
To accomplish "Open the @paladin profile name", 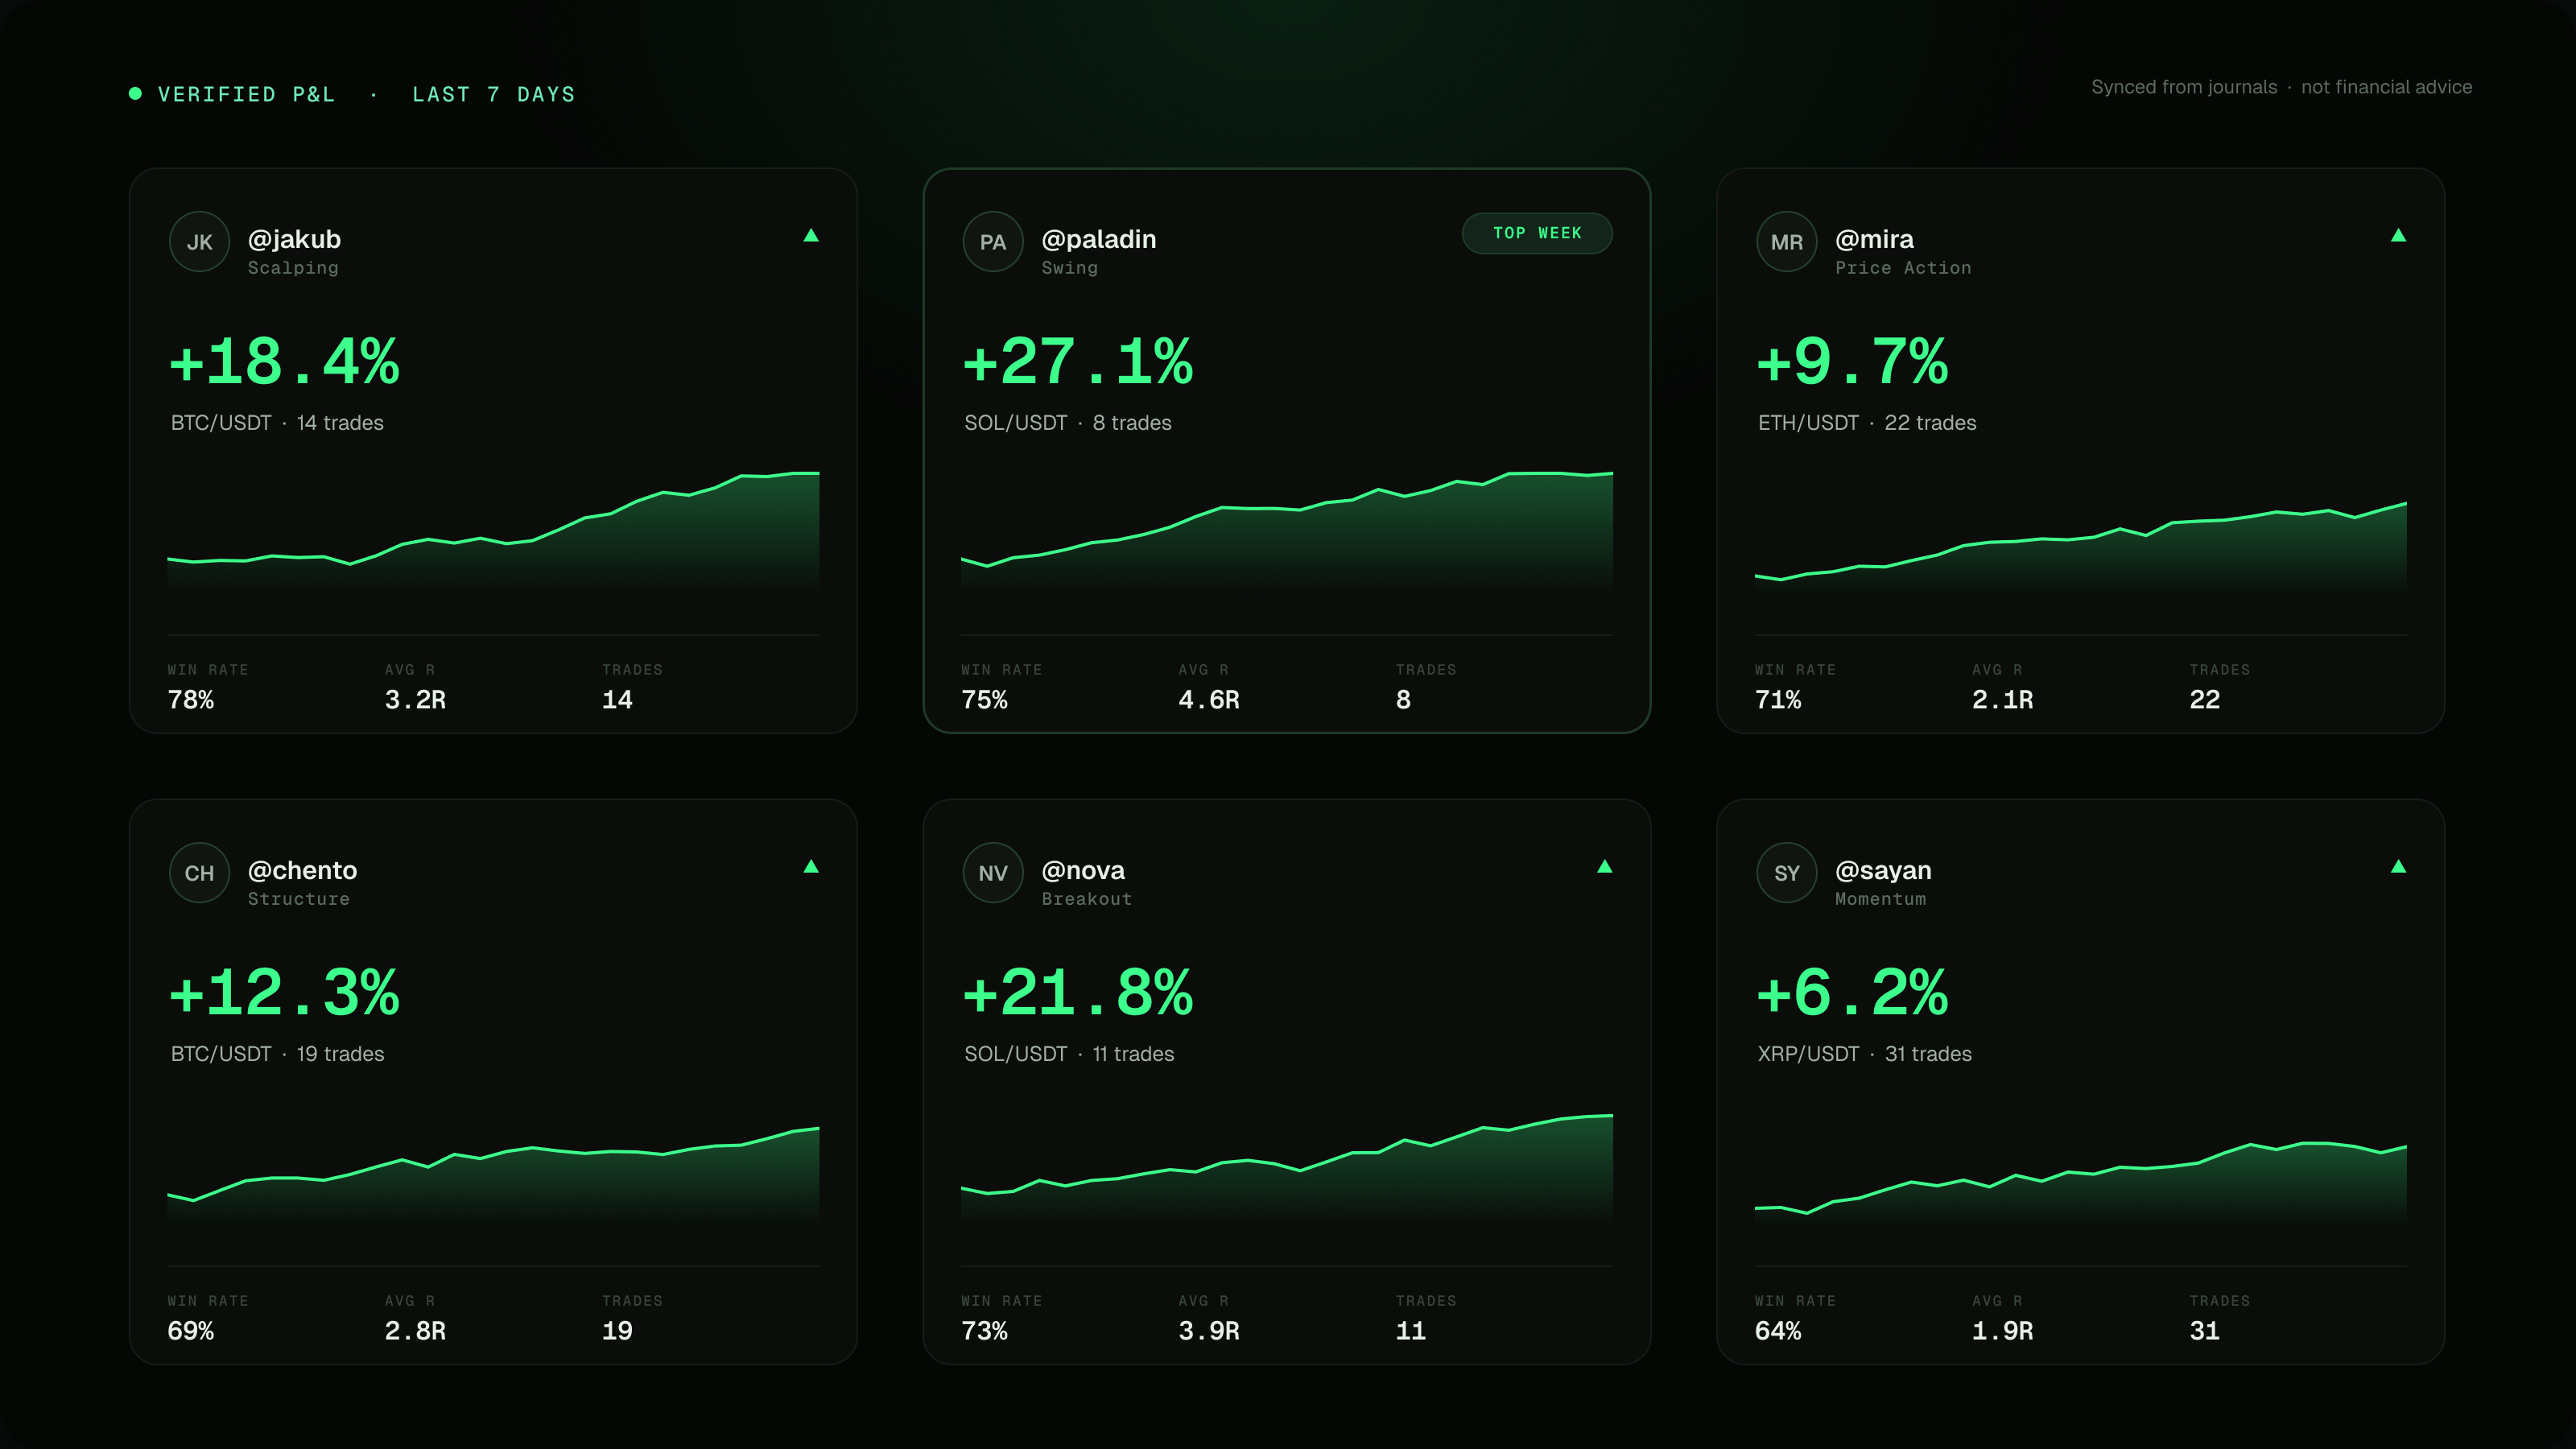I will point(1098,239).
